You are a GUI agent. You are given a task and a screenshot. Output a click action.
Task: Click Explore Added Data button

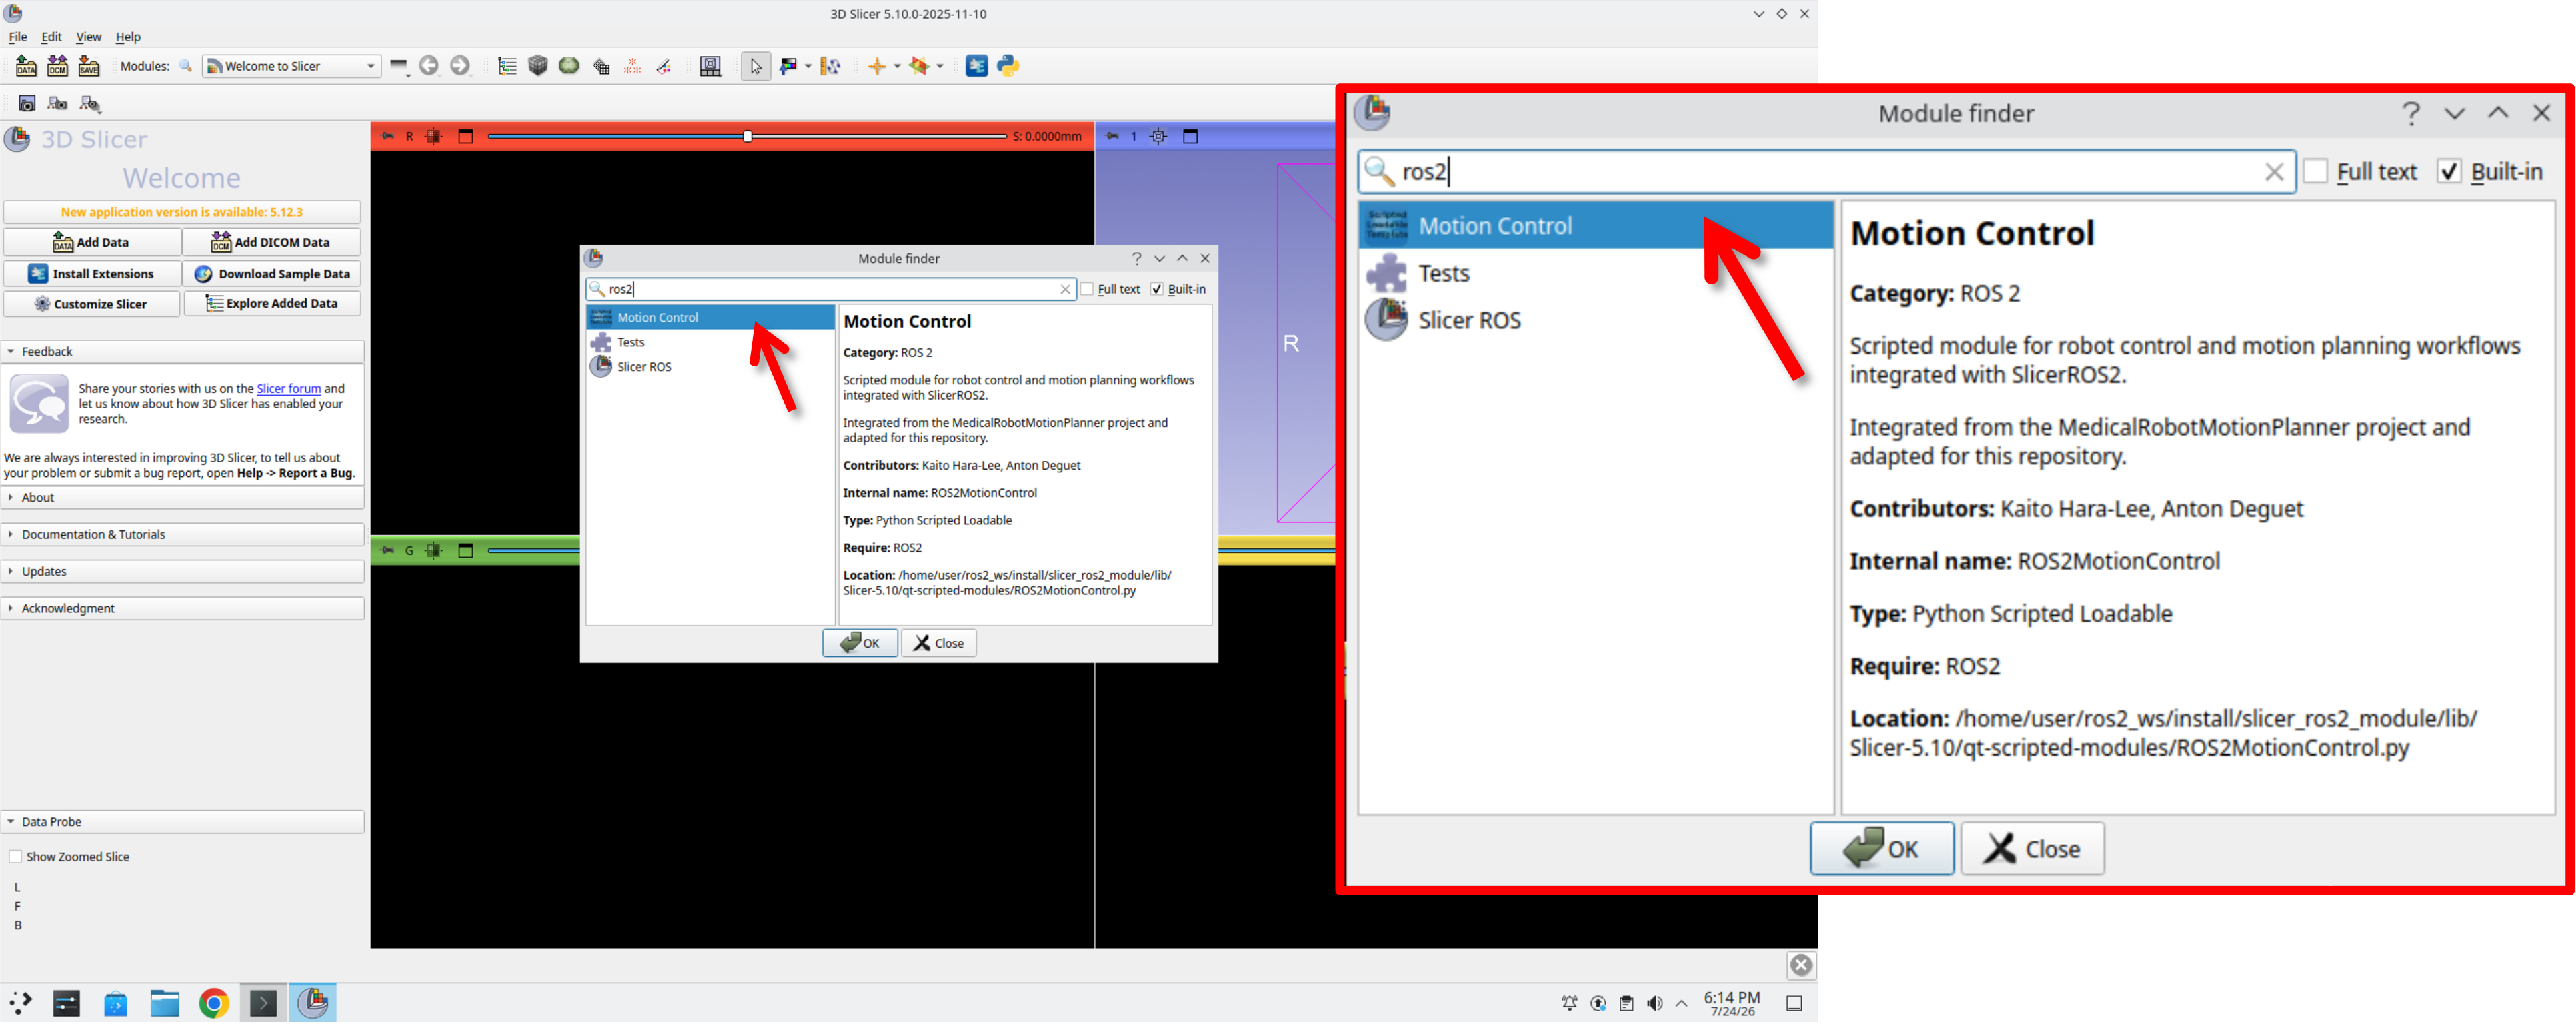(271, 304)
